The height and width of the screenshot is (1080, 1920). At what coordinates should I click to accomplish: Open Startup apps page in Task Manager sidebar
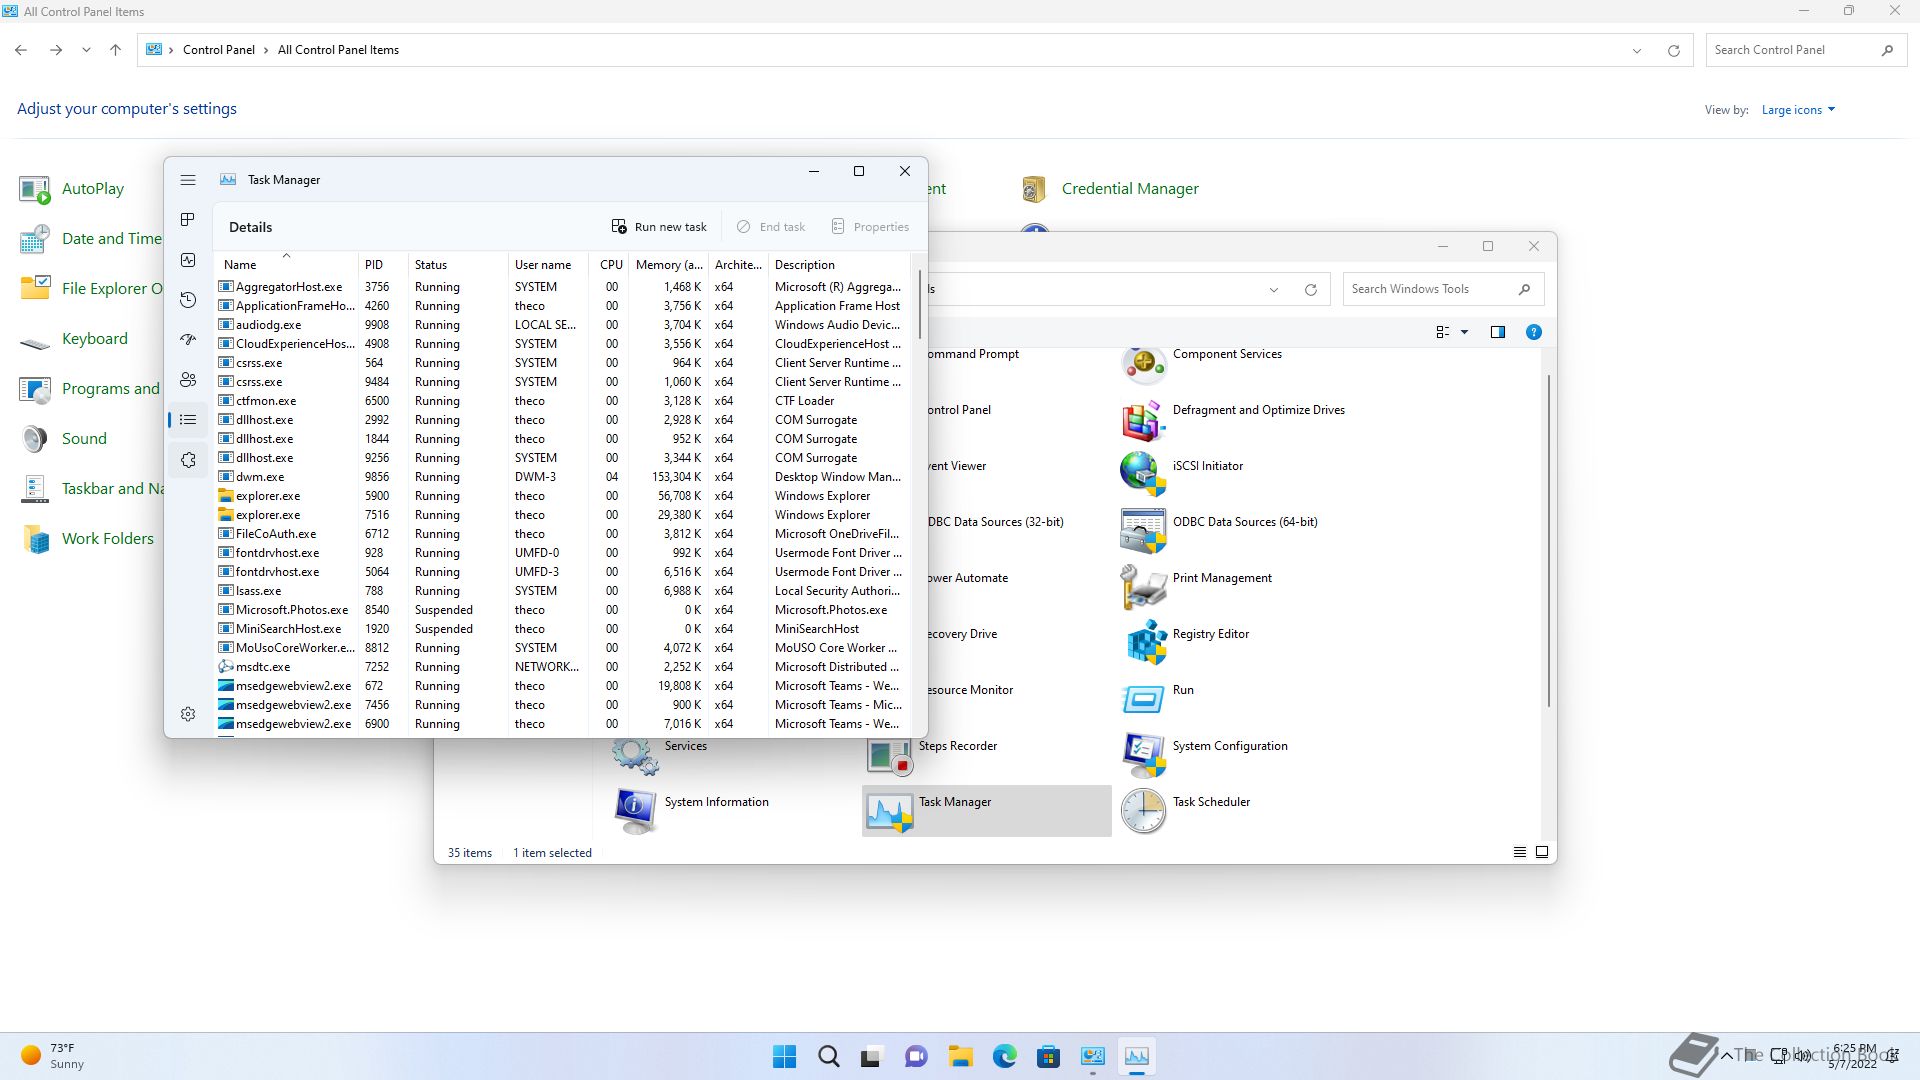(x=187, y=340)
